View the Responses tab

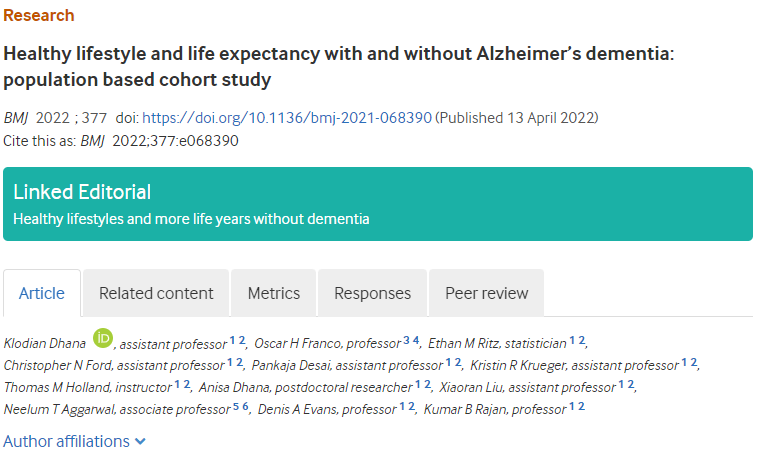(372, 293)
